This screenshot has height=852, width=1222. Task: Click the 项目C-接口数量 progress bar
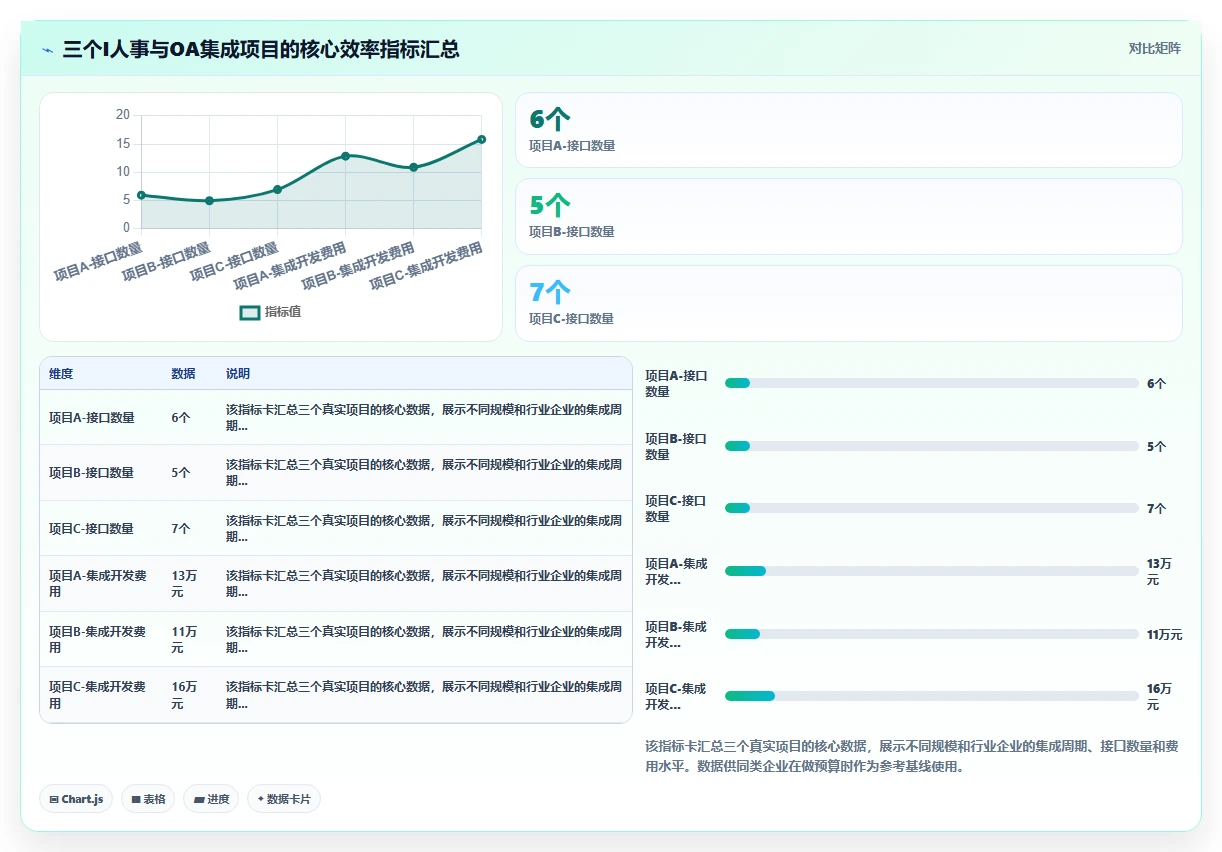click(931, 508)
